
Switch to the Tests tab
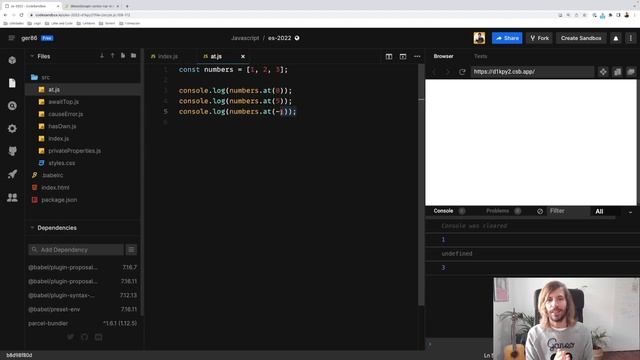tap(480, 56)
